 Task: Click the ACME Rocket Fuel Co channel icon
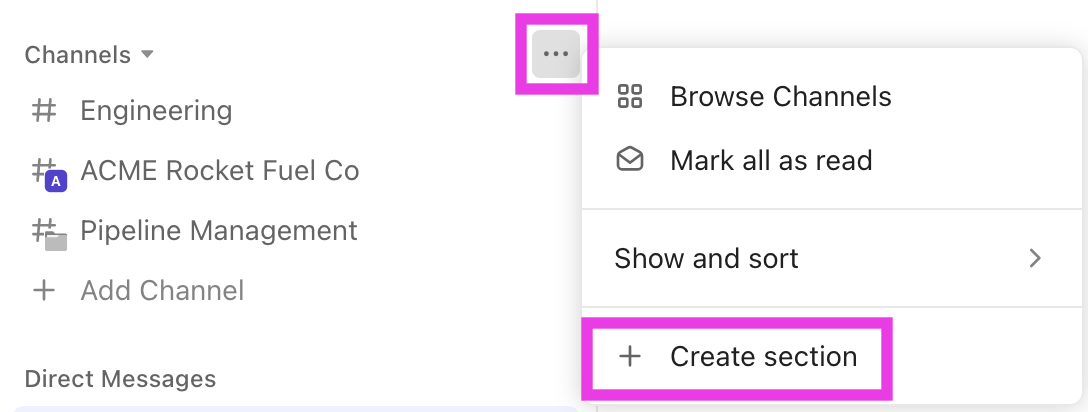click(x=48, y=172)
